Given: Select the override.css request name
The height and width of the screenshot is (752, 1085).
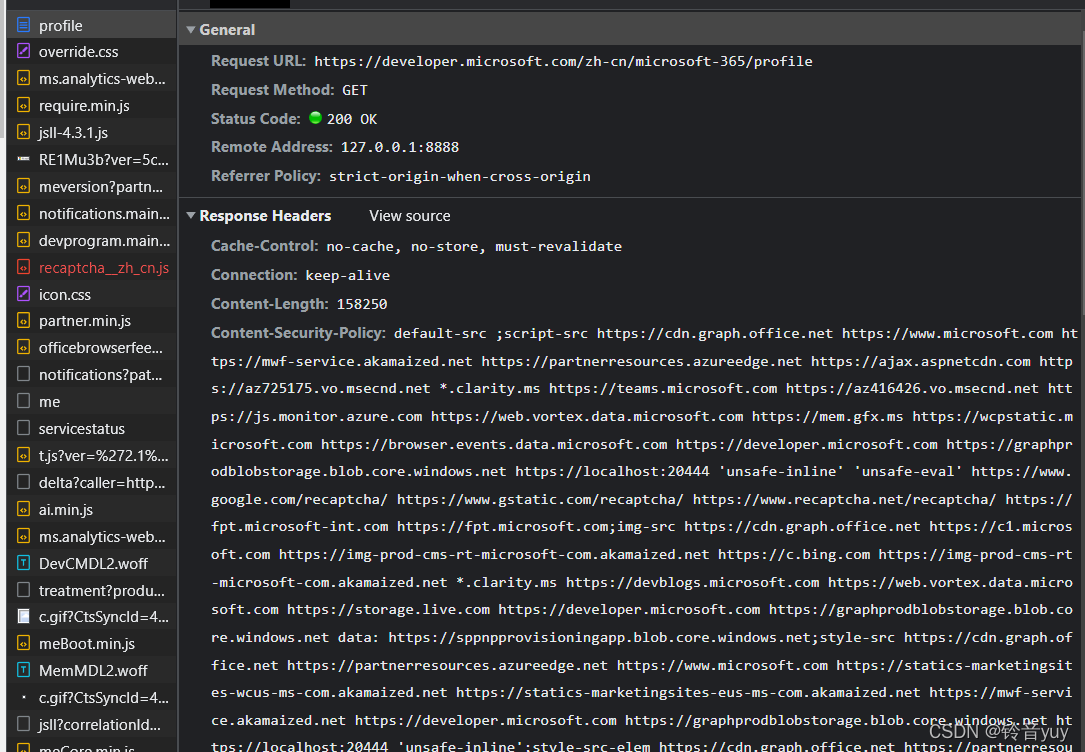Looking at the screenshot, I should pos(78,51).
